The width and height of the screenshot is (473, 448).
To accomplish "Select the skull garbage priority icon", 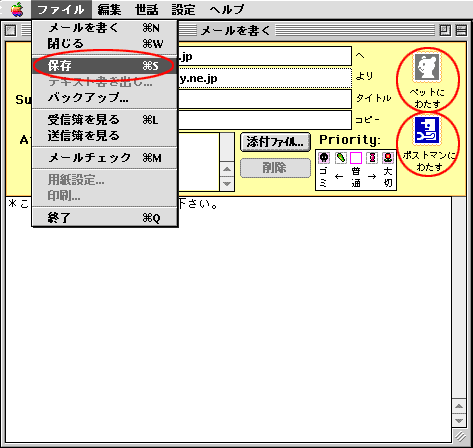I will [x=324, y=158].
